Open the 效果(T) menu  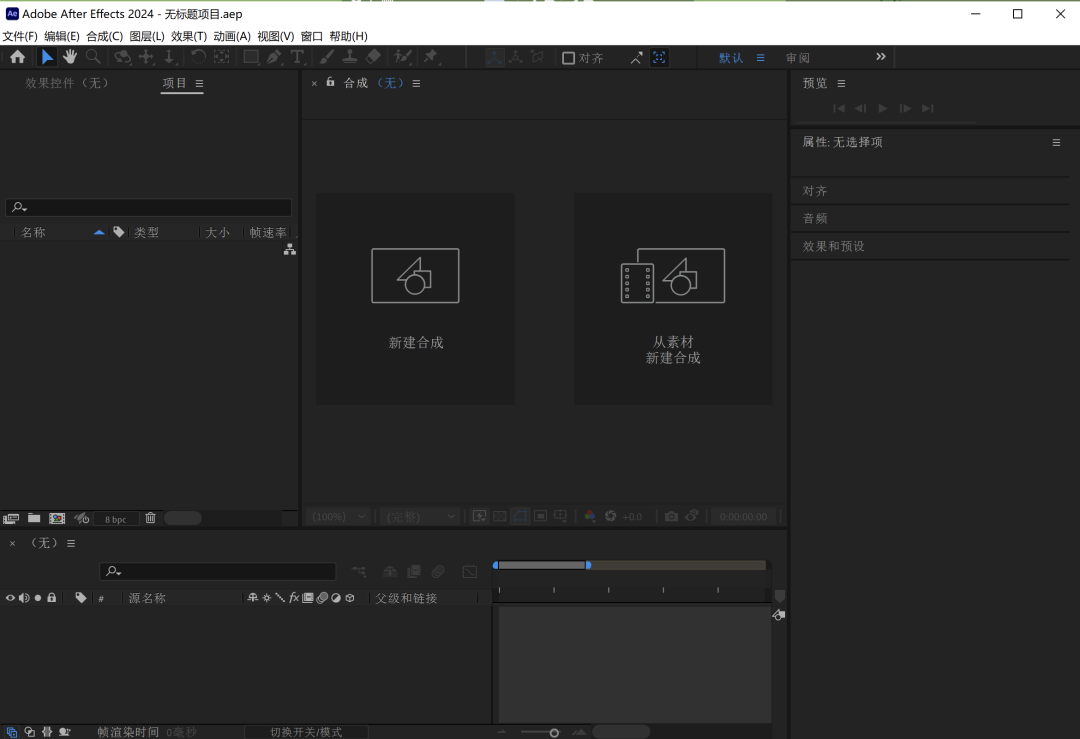click(x=189, y=36)
